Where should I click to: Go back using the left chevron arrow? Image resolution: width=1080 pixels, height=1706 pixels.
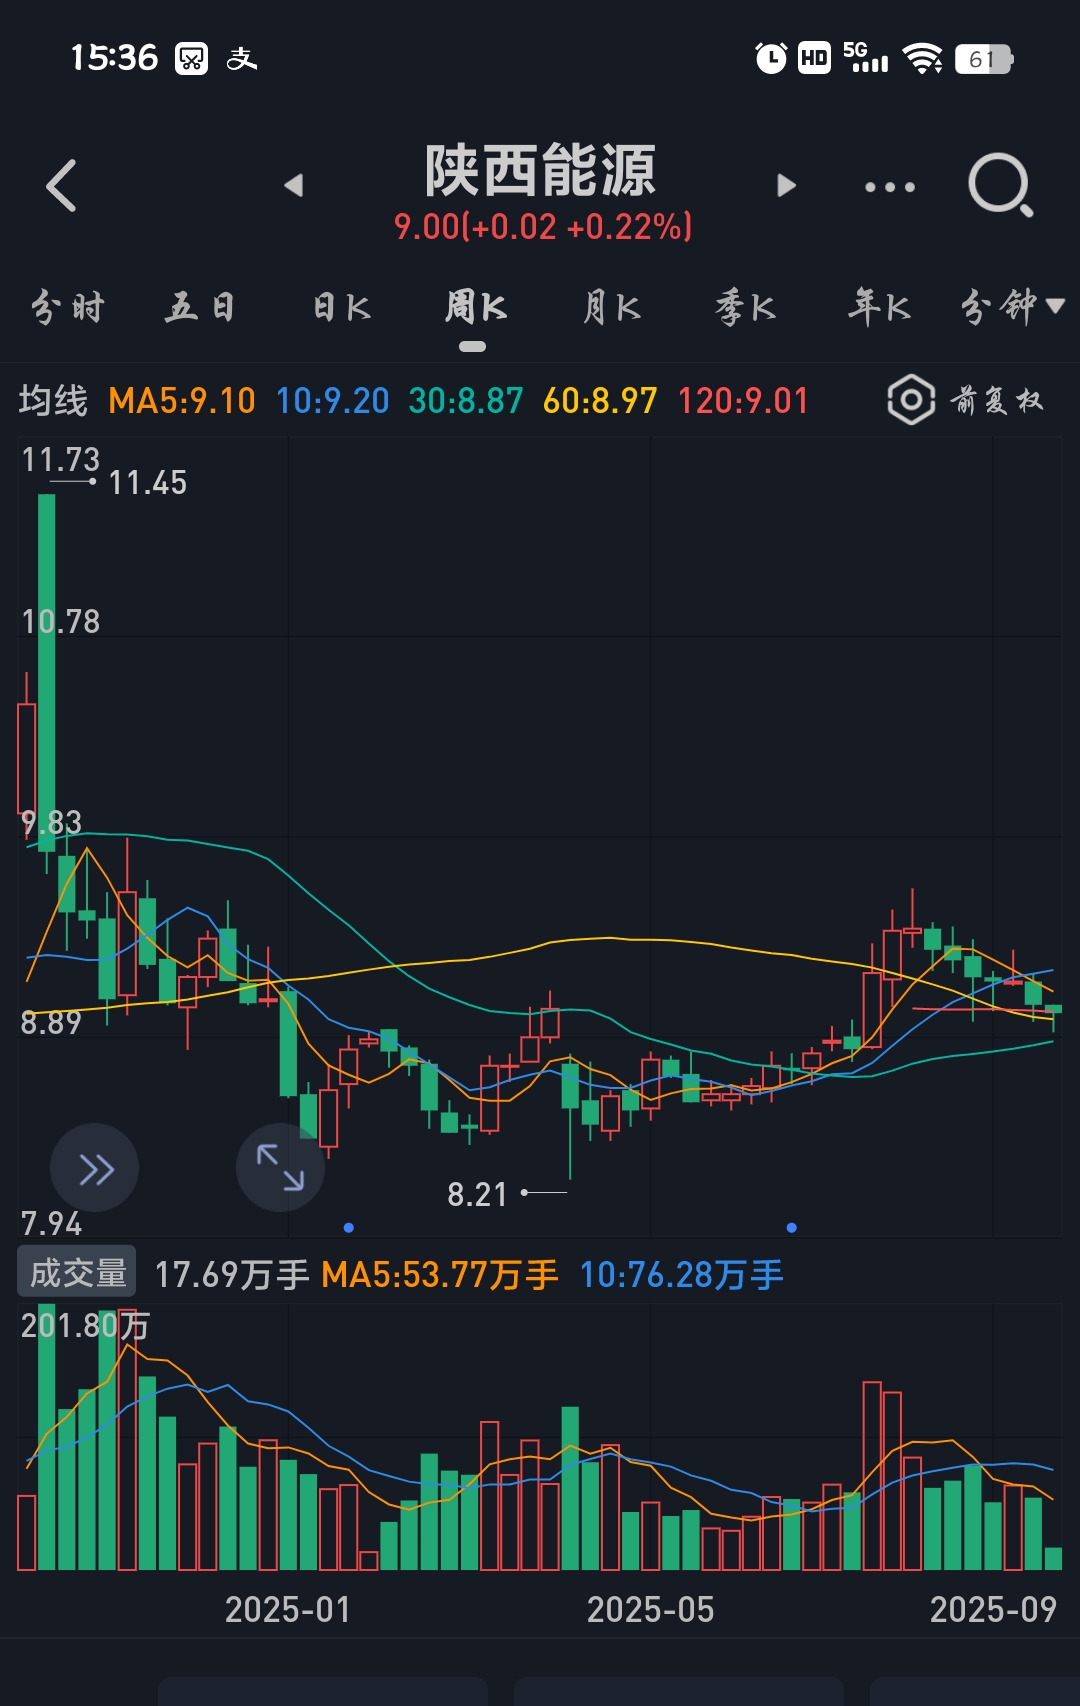[61, 186]
